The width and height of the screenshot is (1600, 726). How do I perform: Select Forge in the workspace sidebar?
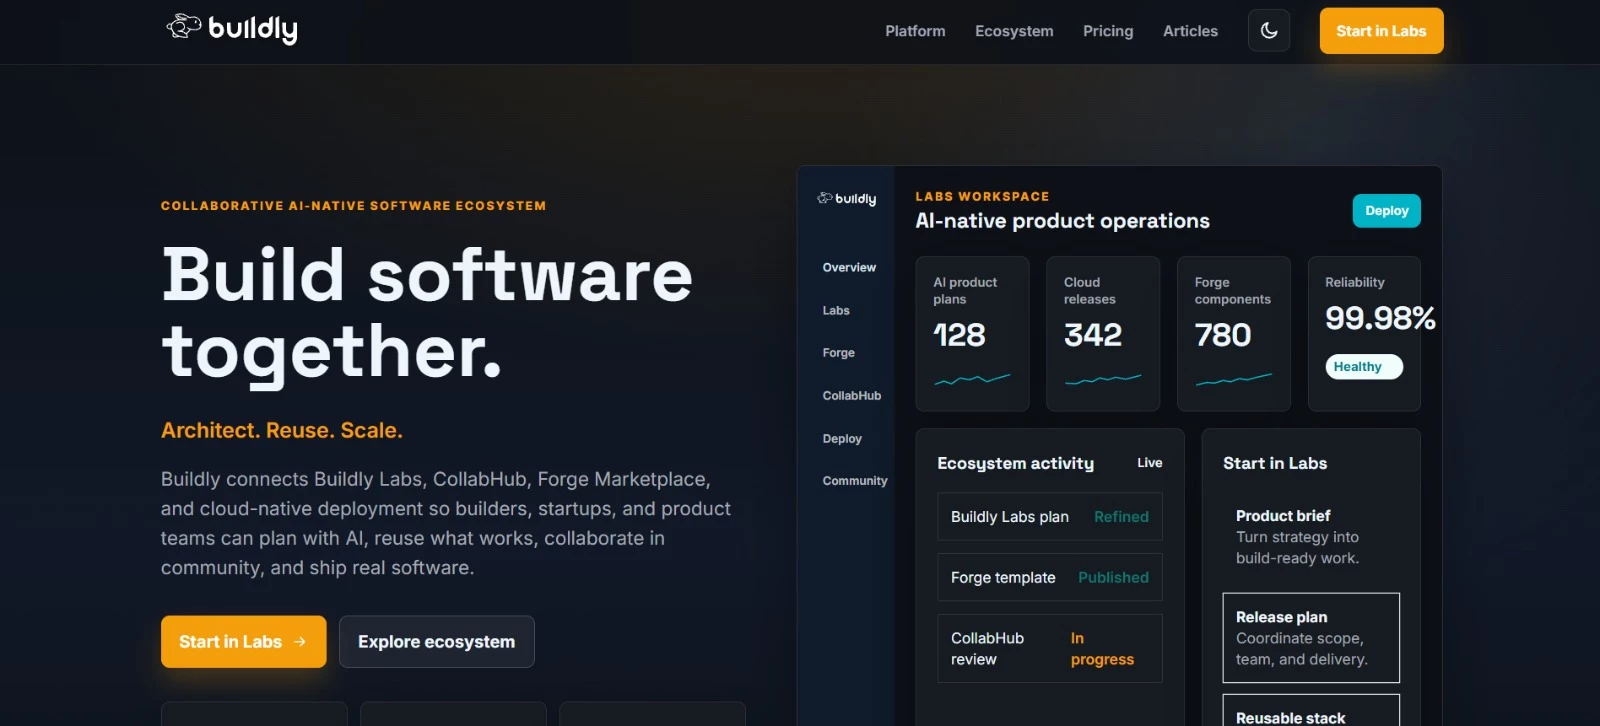(x=839, y=353)
